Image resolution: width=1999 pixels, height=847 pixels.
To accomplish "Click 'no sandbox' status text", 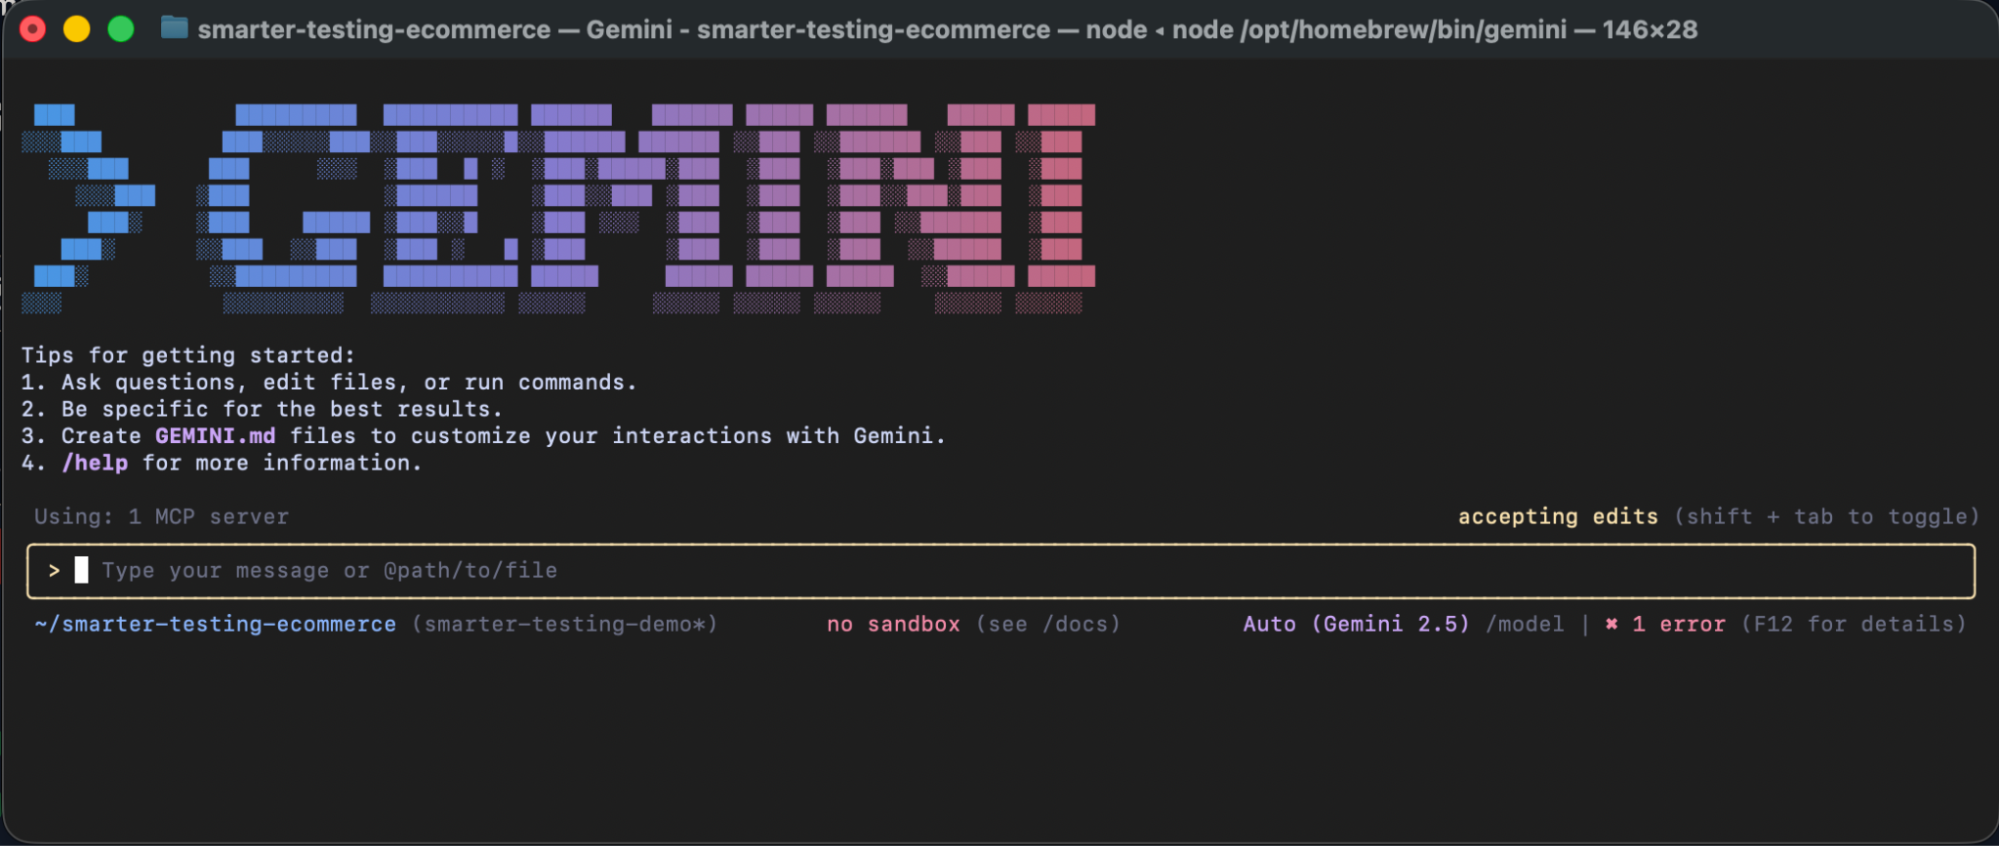I will point(893,624).
